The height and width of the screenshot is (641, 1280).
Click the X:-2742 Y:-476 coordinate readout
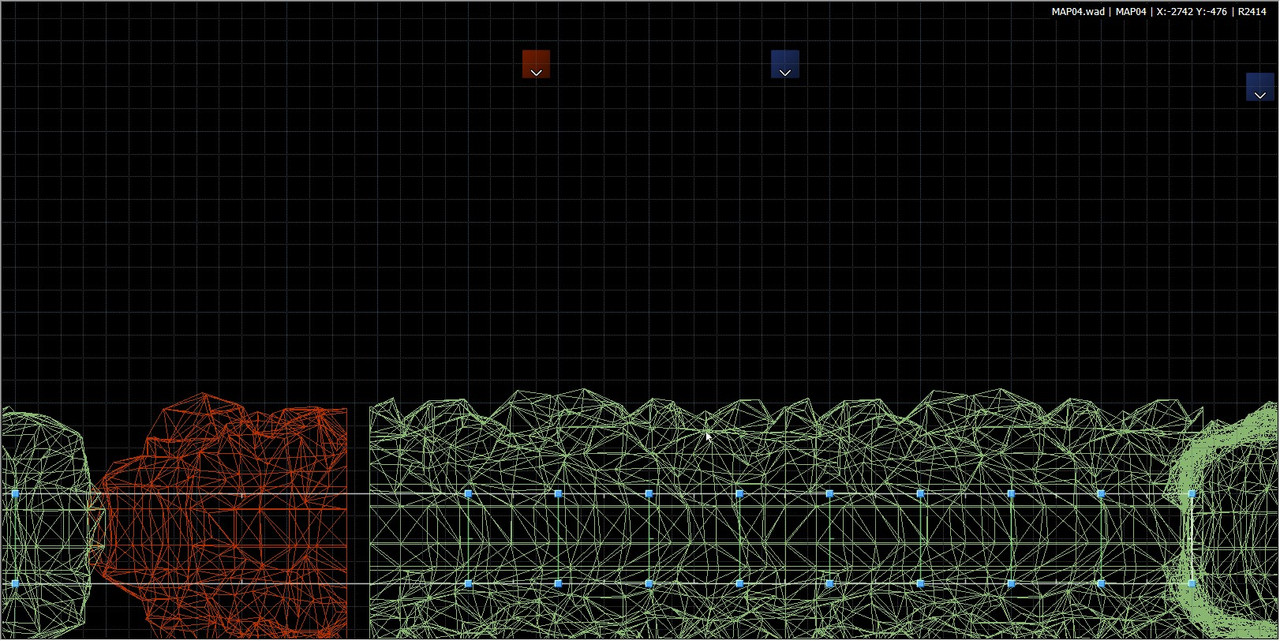(x=1192, y=12)
